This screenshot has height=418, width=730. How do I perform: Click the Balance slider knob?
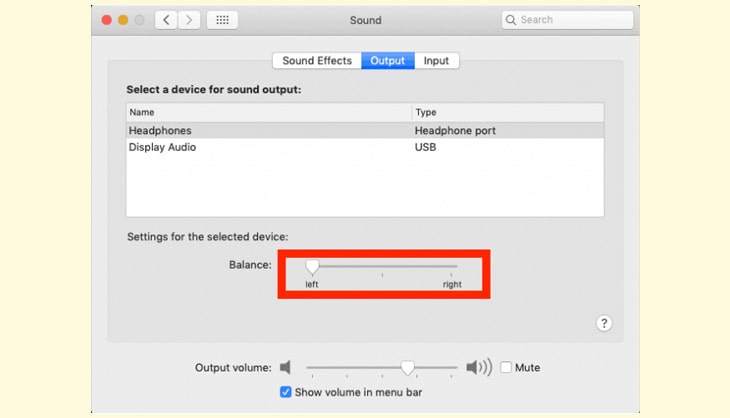point(312,267)
